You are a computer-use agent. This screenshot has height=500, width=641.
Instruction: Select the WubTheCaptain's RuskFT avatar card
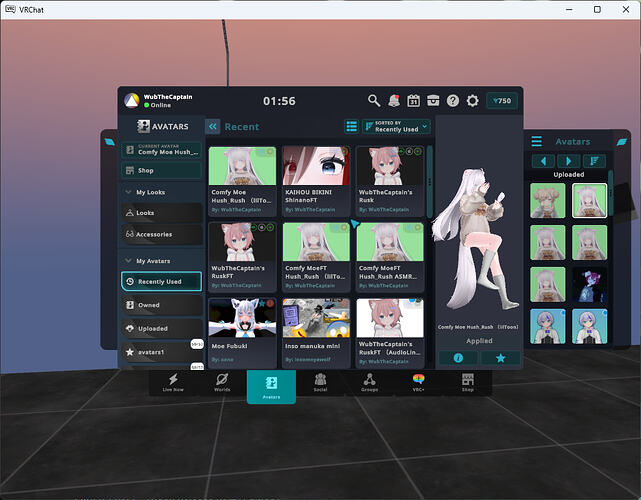[x=242, y=257]
